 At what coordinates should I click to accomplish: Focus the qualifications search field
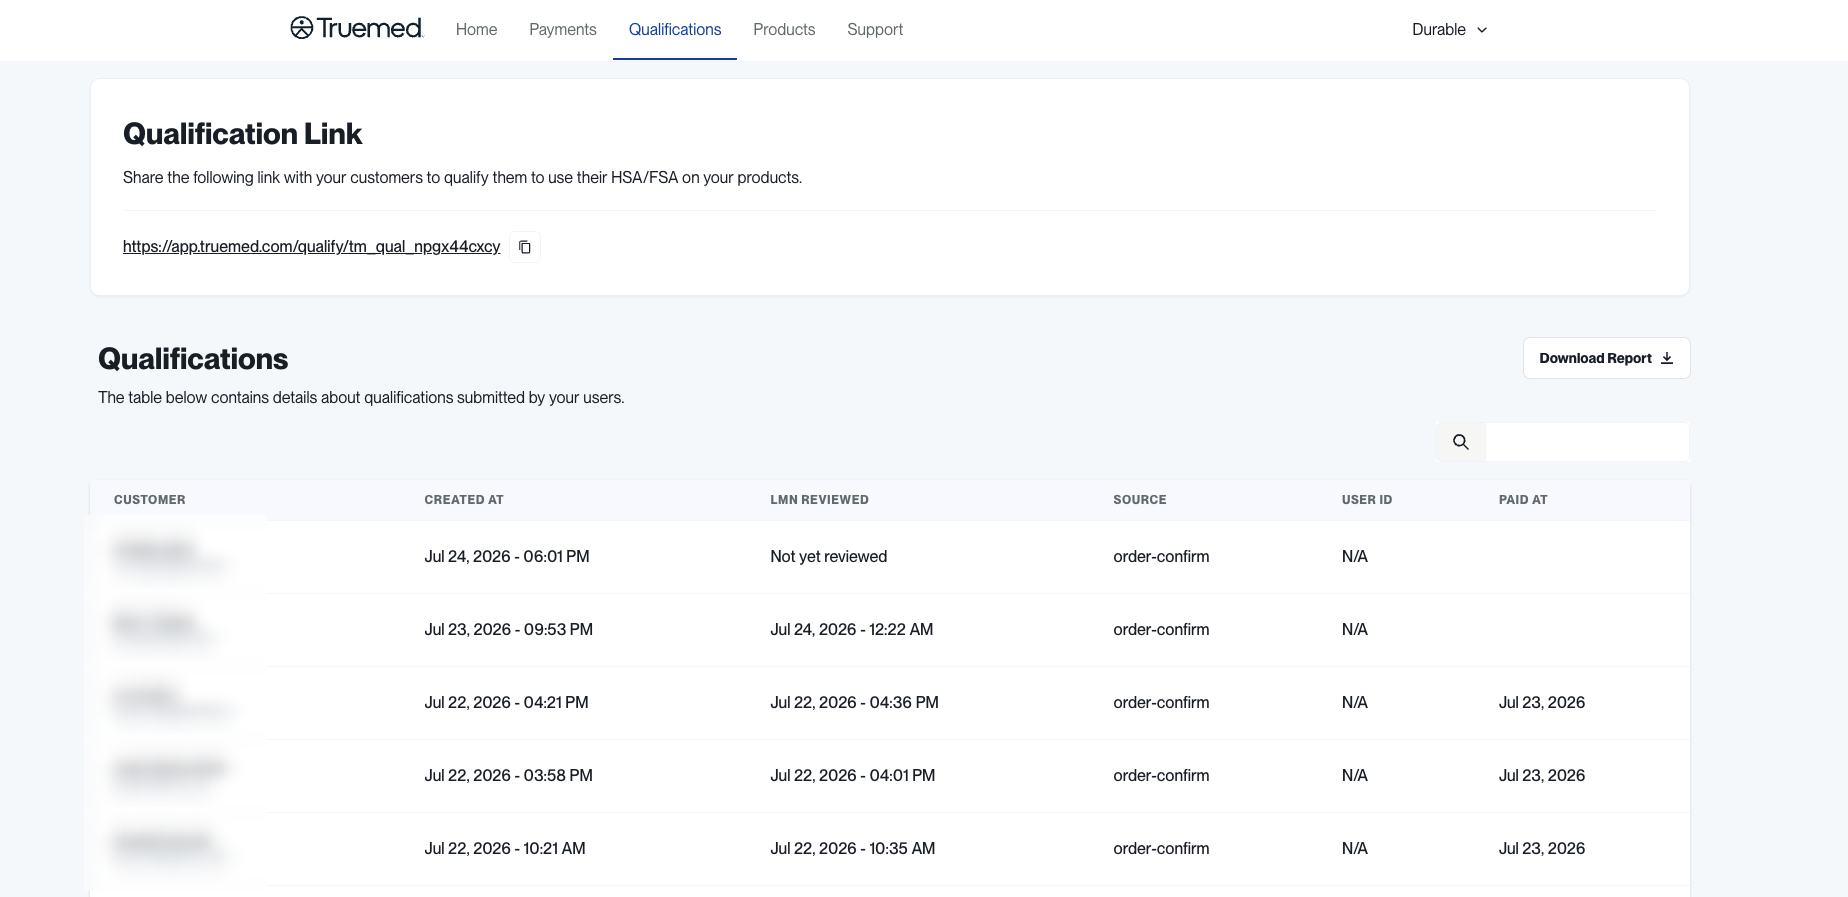pyautogui.click(x=1587, y=442)
